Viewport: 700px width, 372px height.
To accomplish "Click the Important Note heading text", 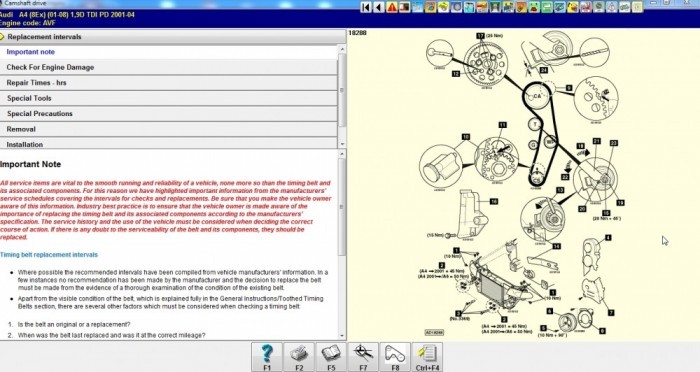I will coord(30,164).
